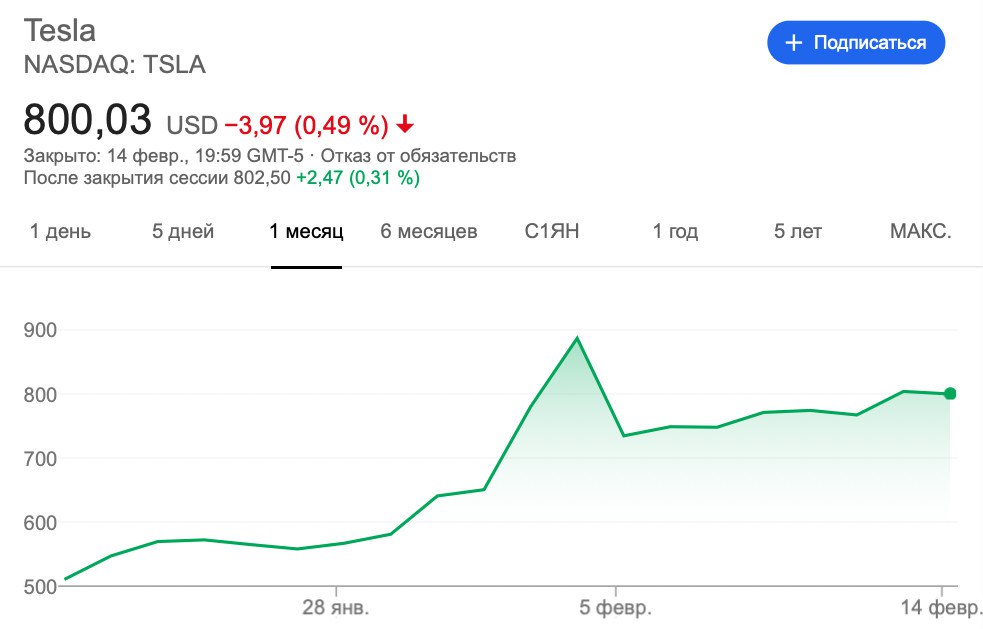Choose the 1 месяц tab
The width and height of the screenshot is (983, 629).
(306, 232)
